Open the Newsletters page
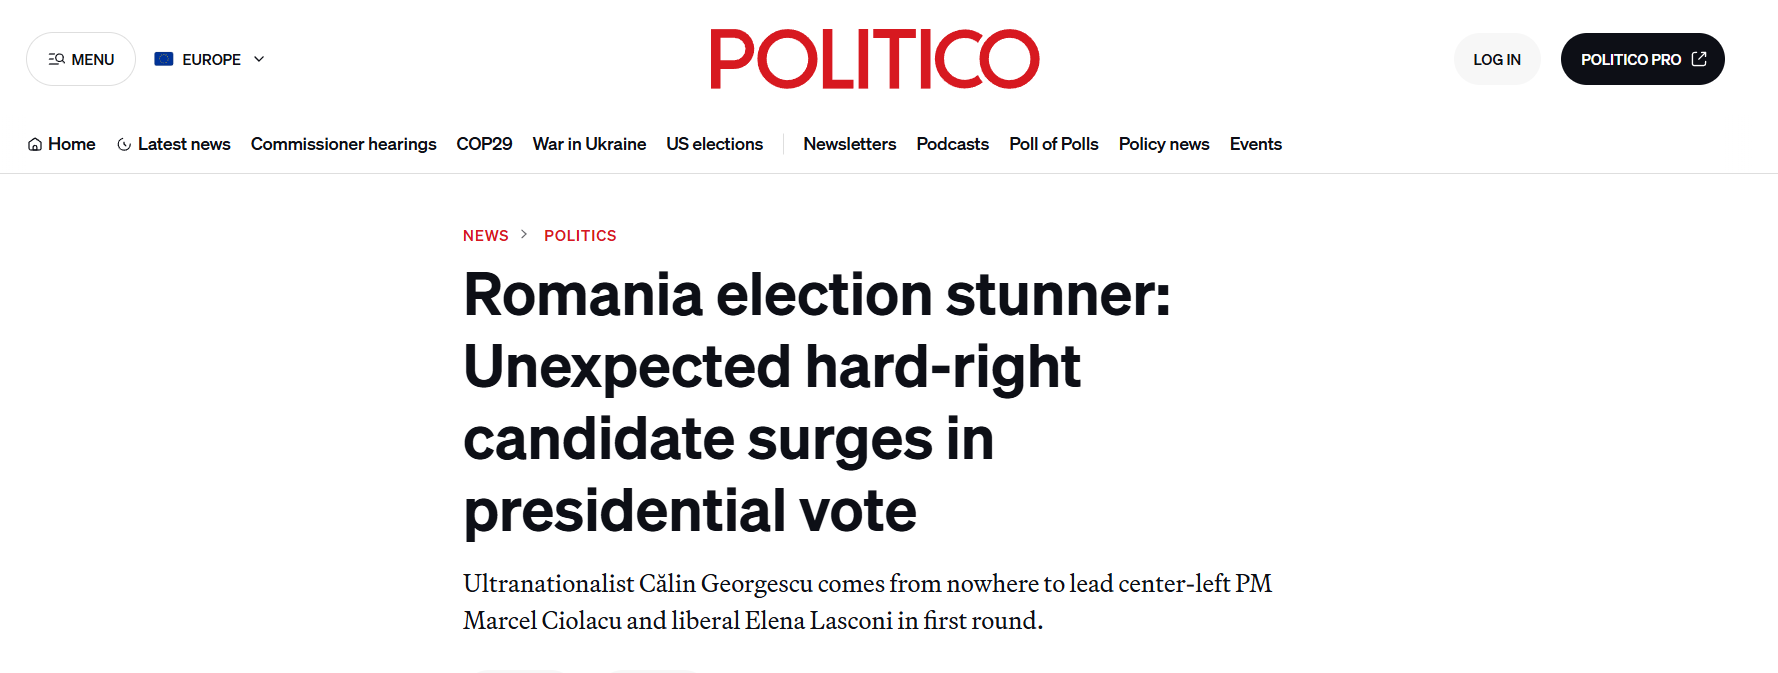 pyautogui.click(x=849, y=144)
